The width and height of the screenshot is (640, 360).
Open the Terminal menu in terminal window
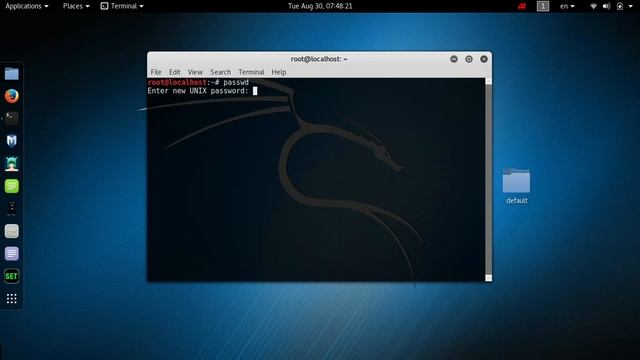click(251, 72)
